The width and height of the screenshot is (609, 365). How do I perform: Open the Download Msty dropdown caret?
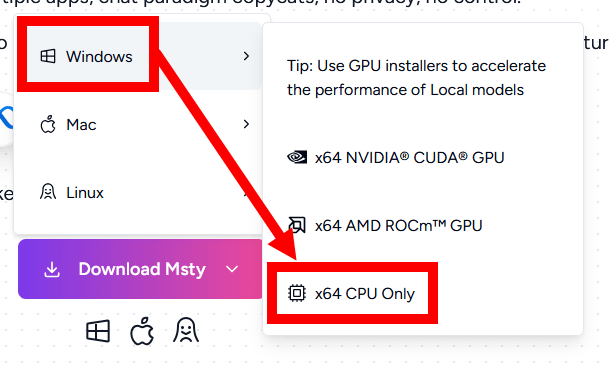tap(232, 269)
